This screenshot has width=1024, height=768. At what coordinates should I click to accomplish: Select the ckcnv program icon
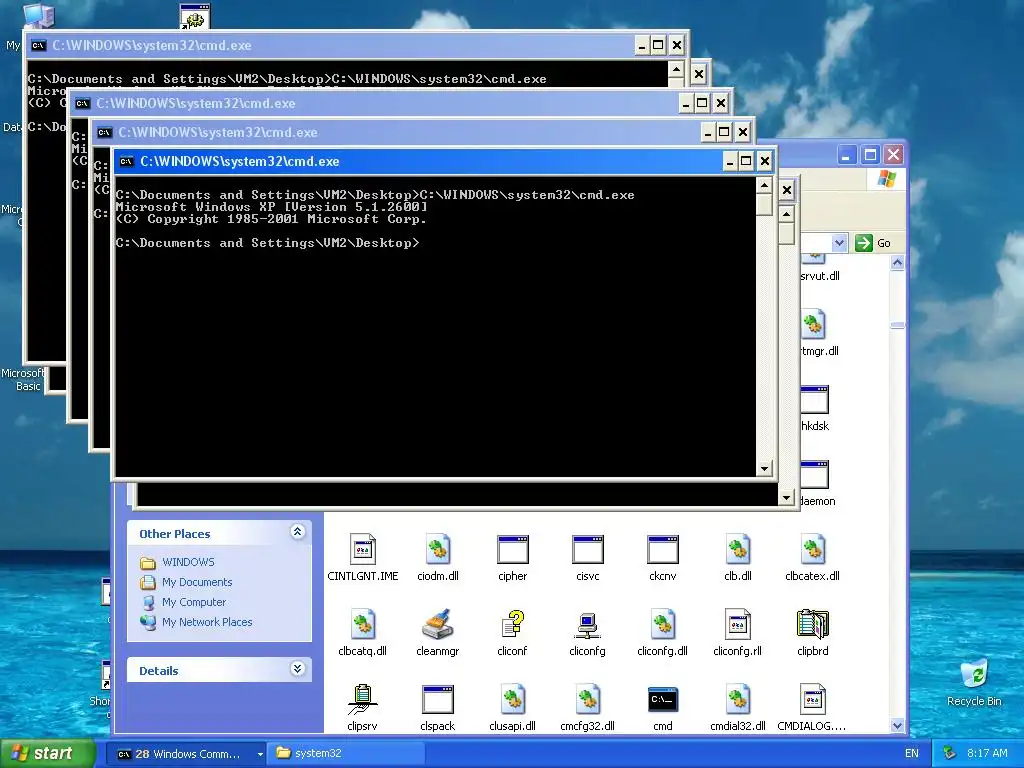click(x=663, y=549)
